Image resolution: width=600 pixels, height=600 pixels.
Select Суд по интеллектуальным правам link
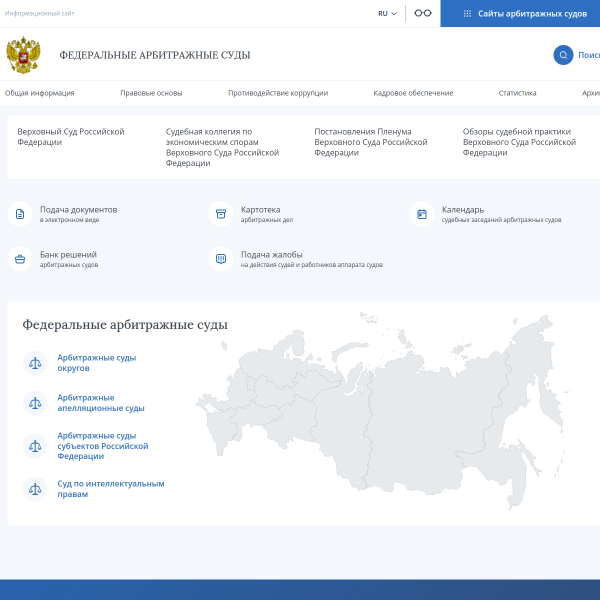[111, 489]
